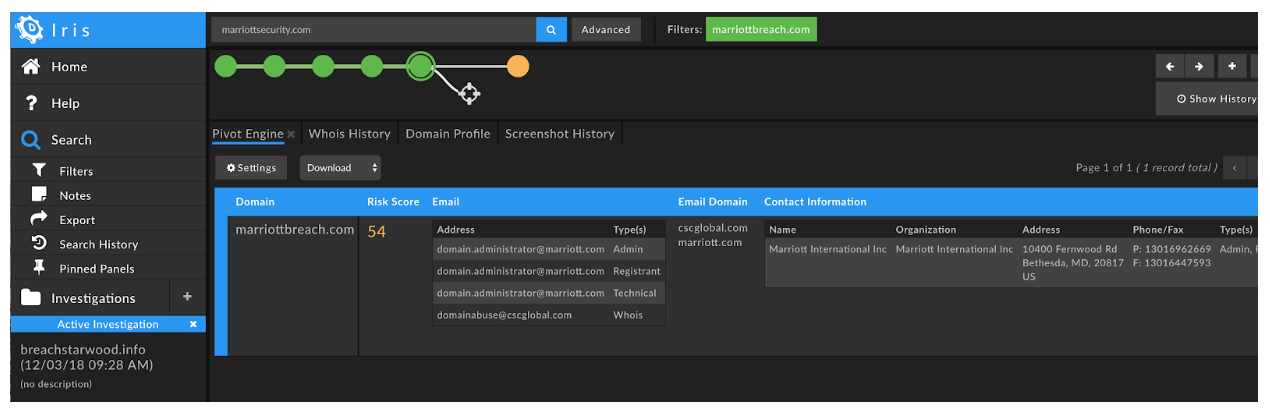
Task: Open the Filters panel
Action: coord(108,171)
